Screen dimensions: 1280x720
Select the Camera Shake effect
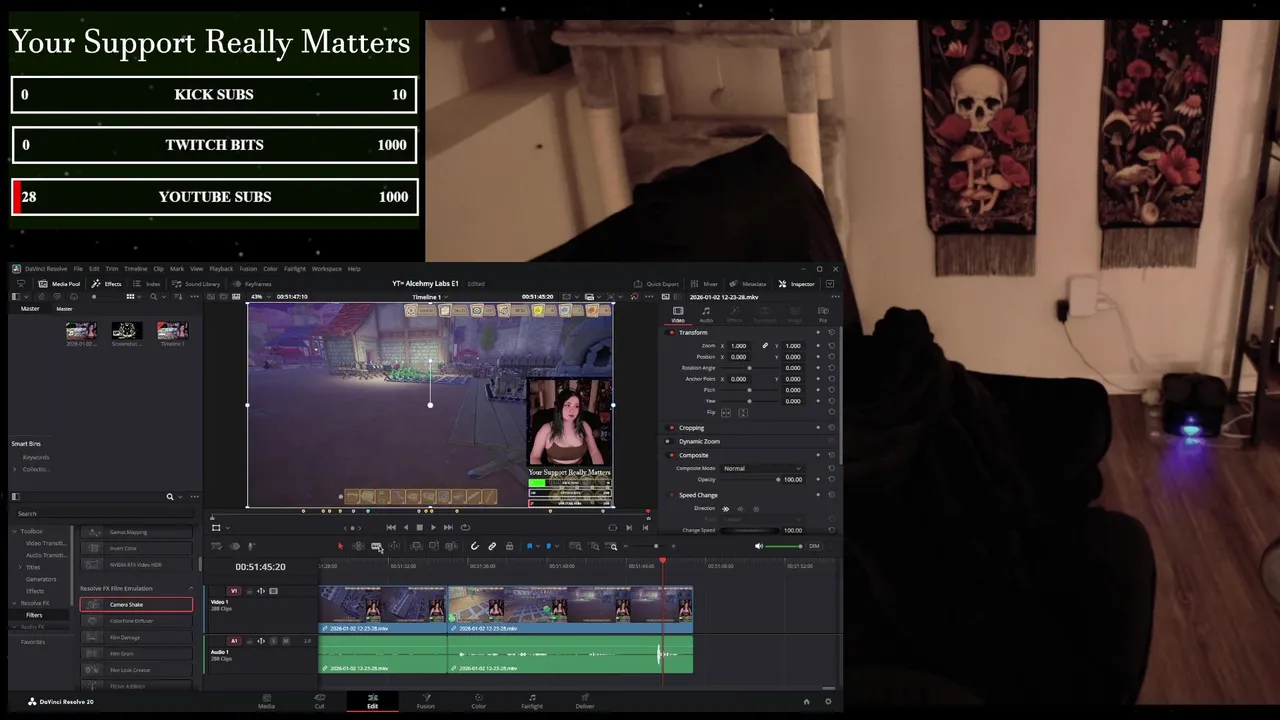click(x=136, y=605)
